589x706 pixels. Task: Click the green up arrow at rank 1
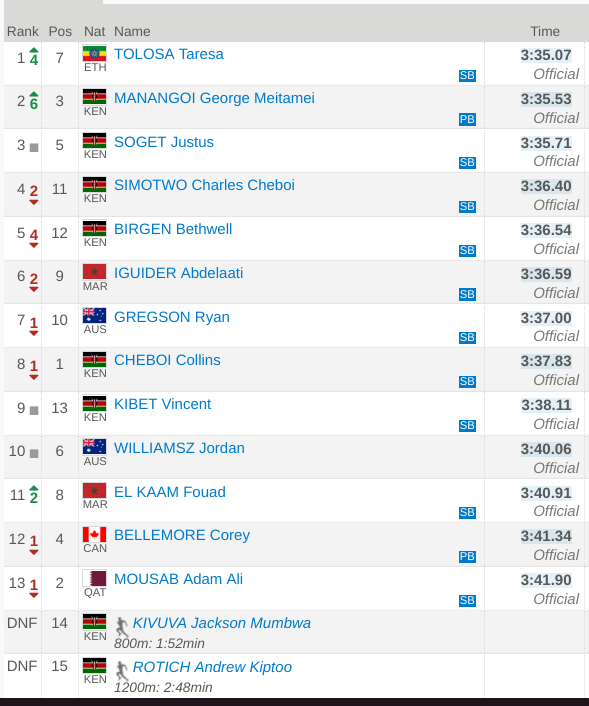coord(34,50)
